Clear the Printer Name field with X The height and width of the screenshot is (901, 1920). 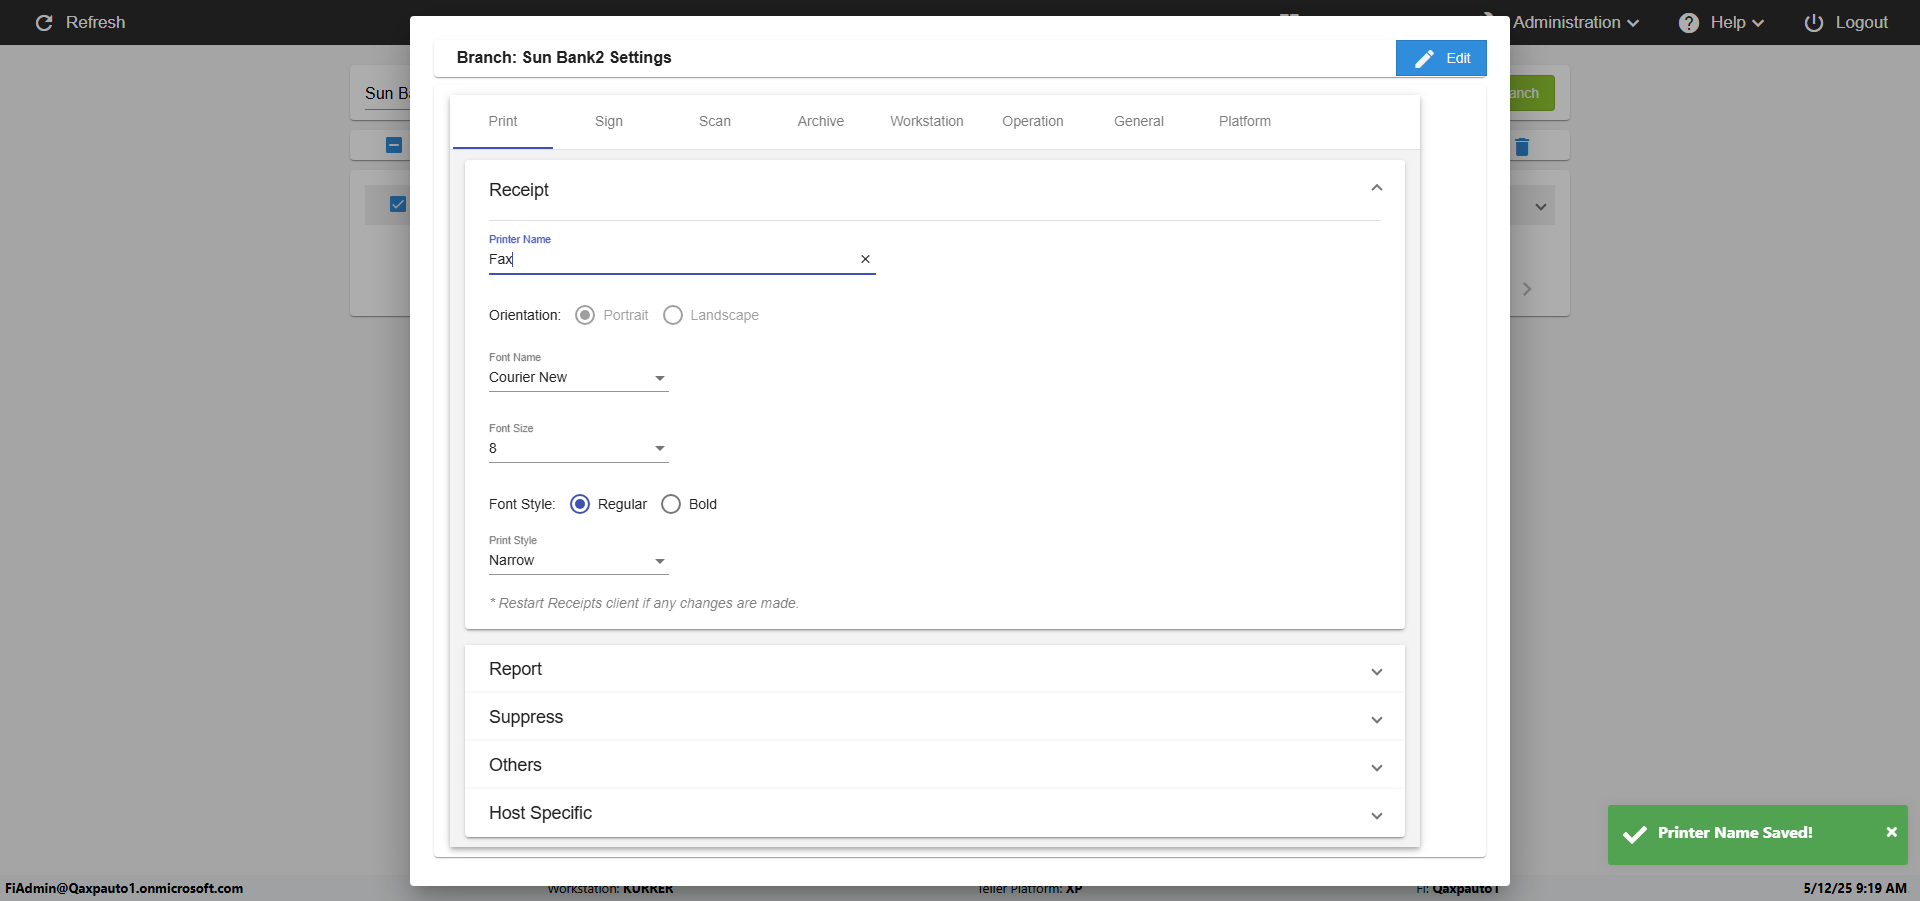click(x=865, y=259)
